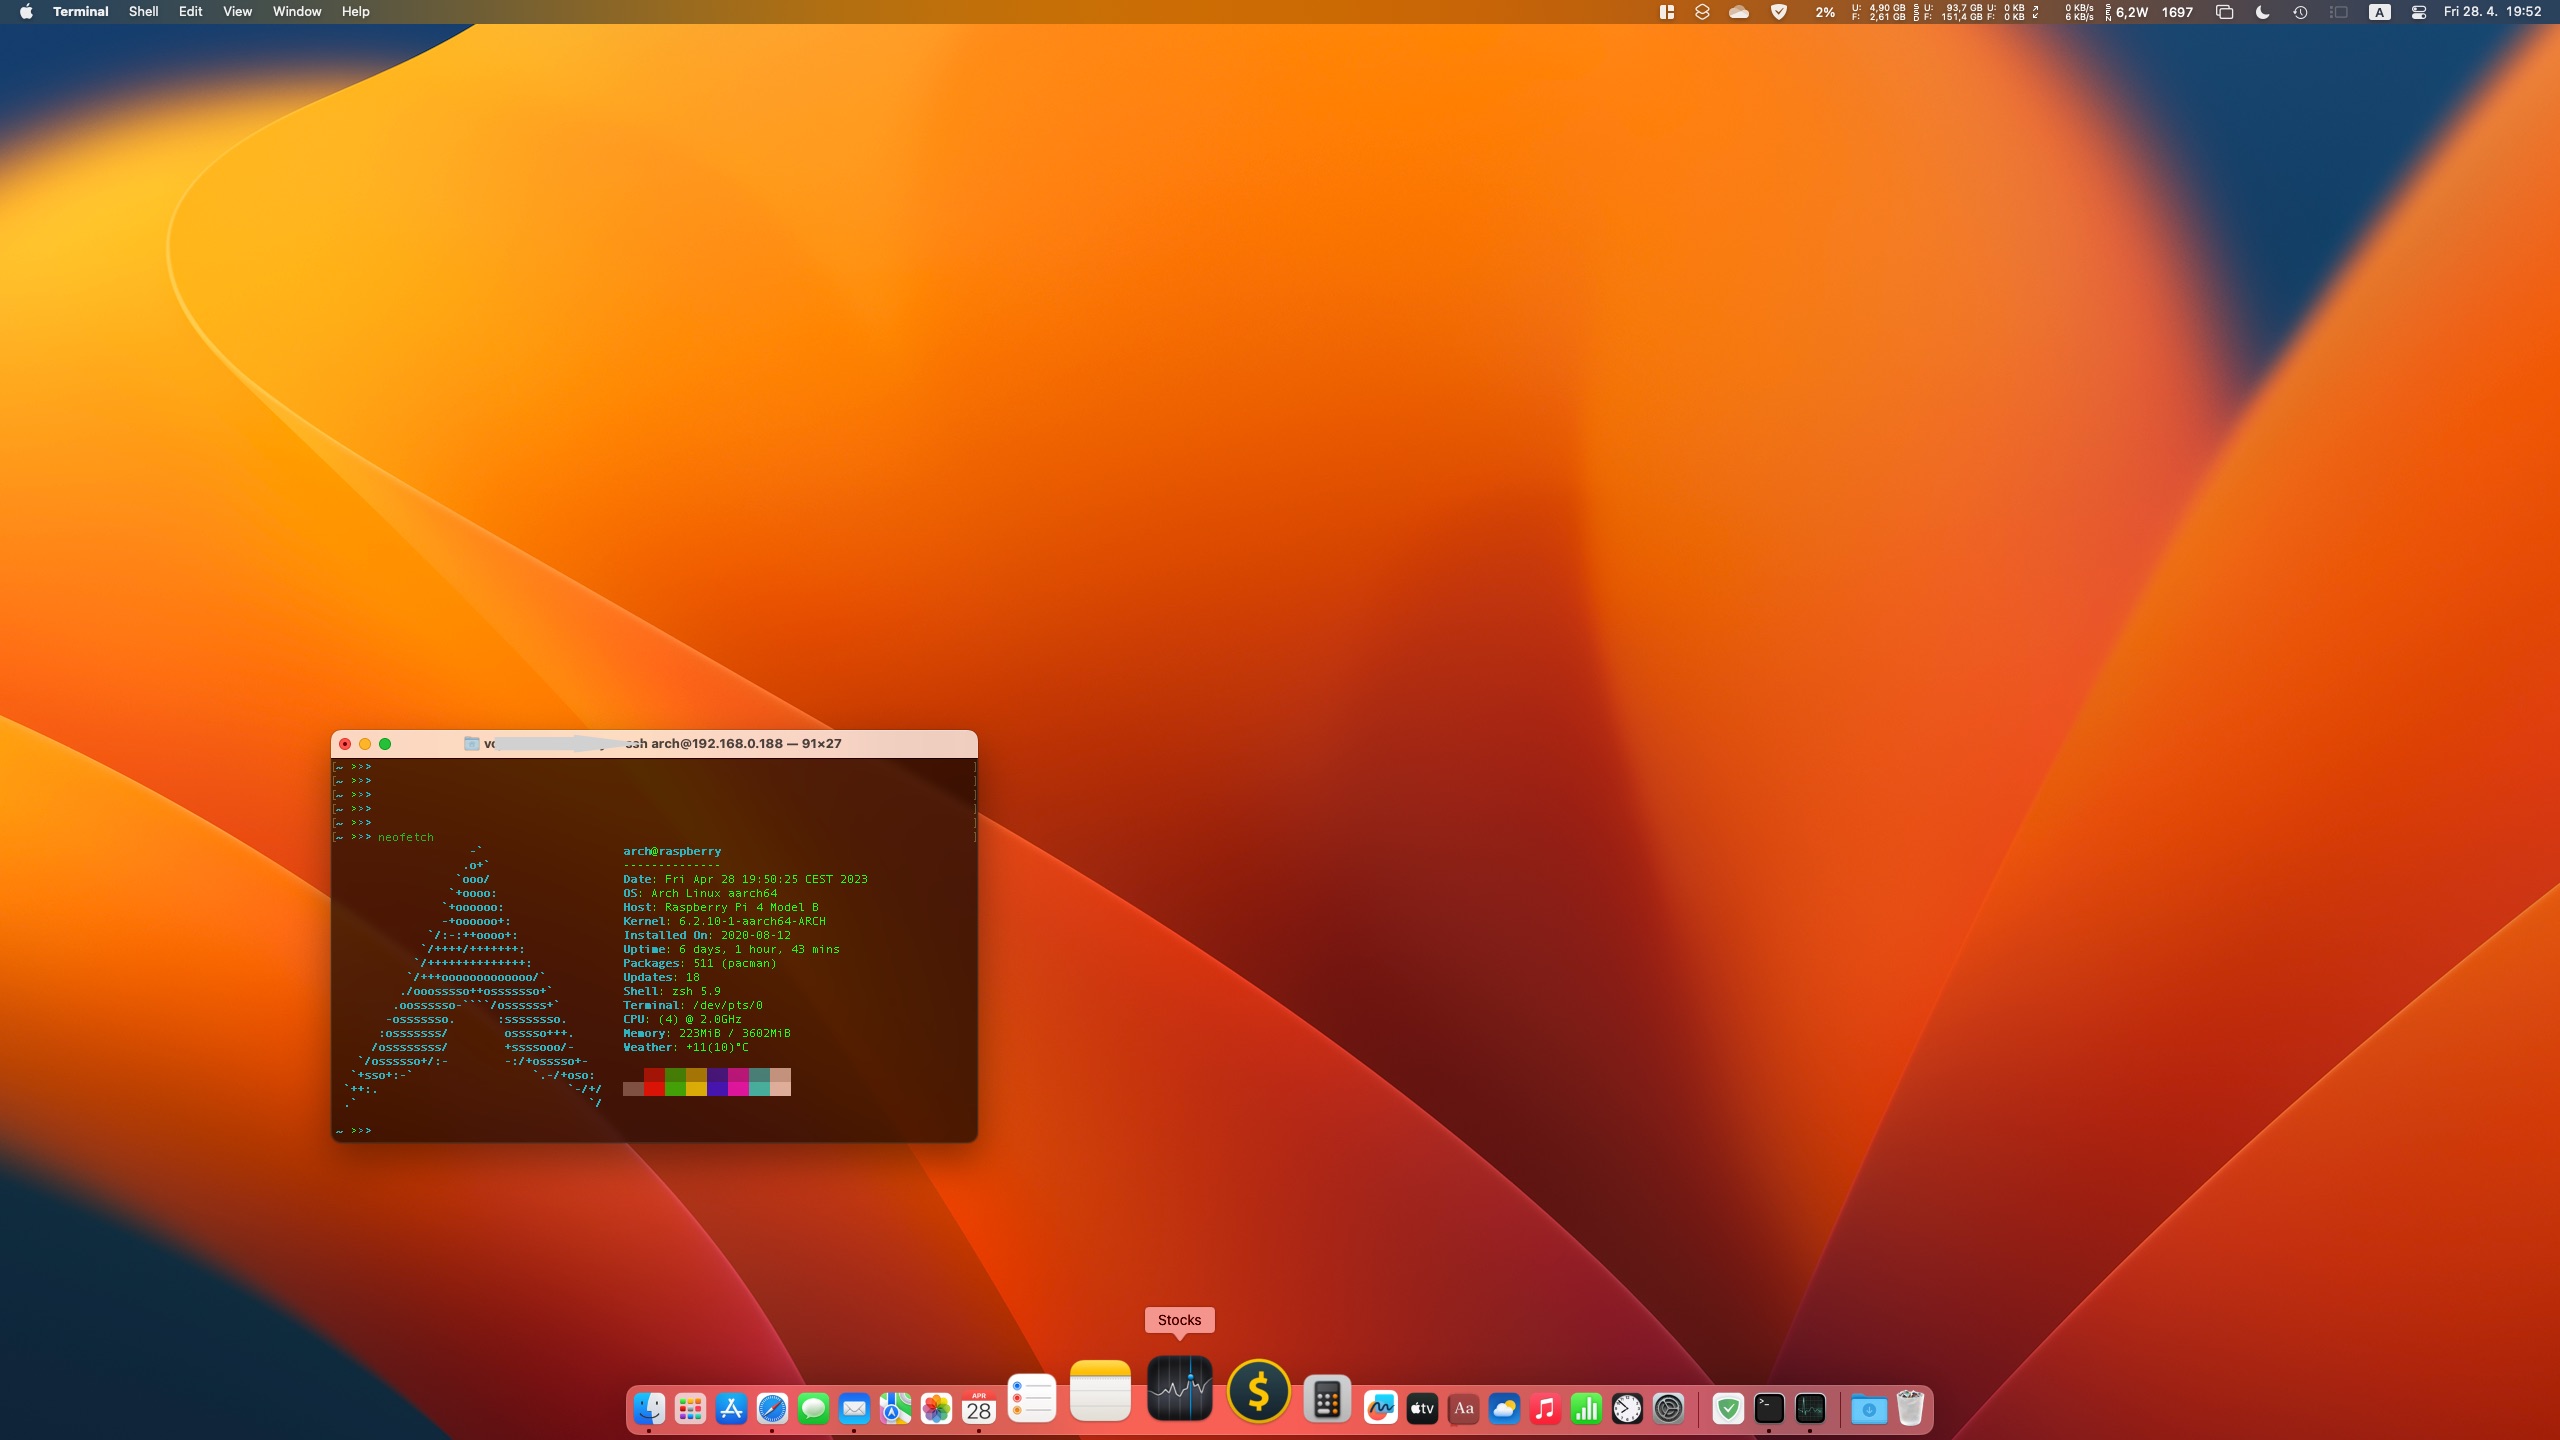The width and height of the screenshot is (2560, 1440).
Task: Click the shield icon in menu bar
Action: click(x=1779, y=12)
